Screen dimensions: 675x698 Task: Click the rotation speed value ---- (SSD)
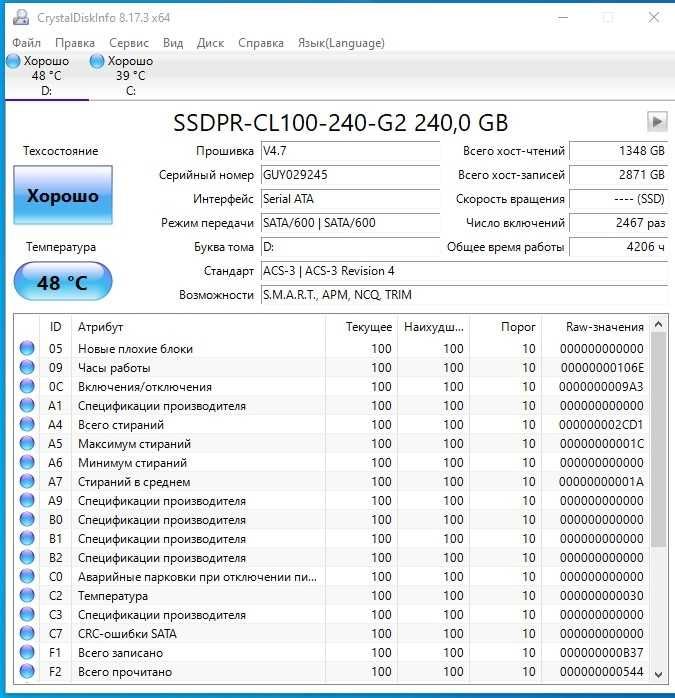pyautogui.click(x=618, y=199)
